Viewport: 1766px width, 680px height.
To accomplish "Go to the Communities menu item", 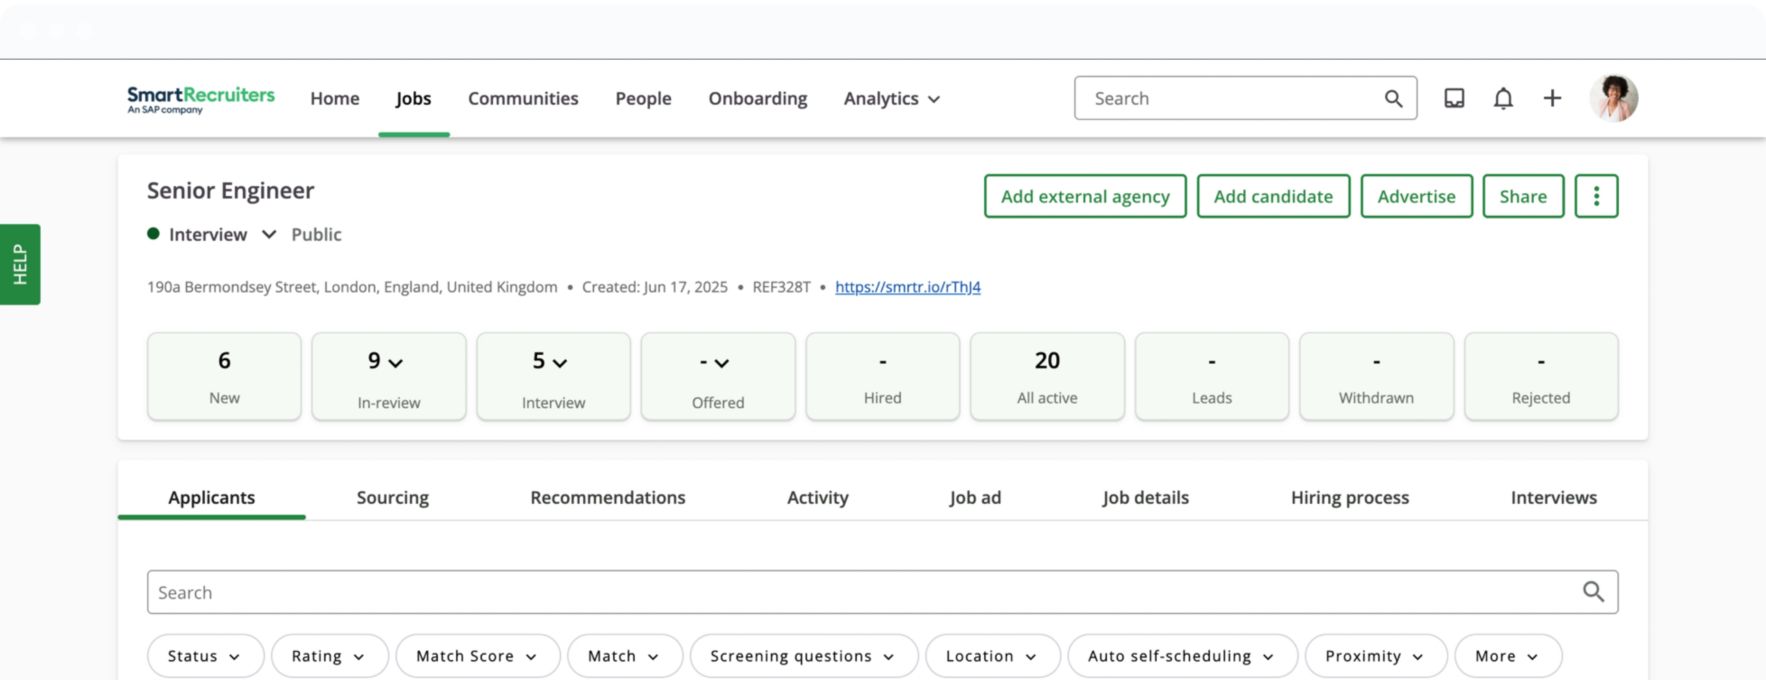I will tap(523, 98).
